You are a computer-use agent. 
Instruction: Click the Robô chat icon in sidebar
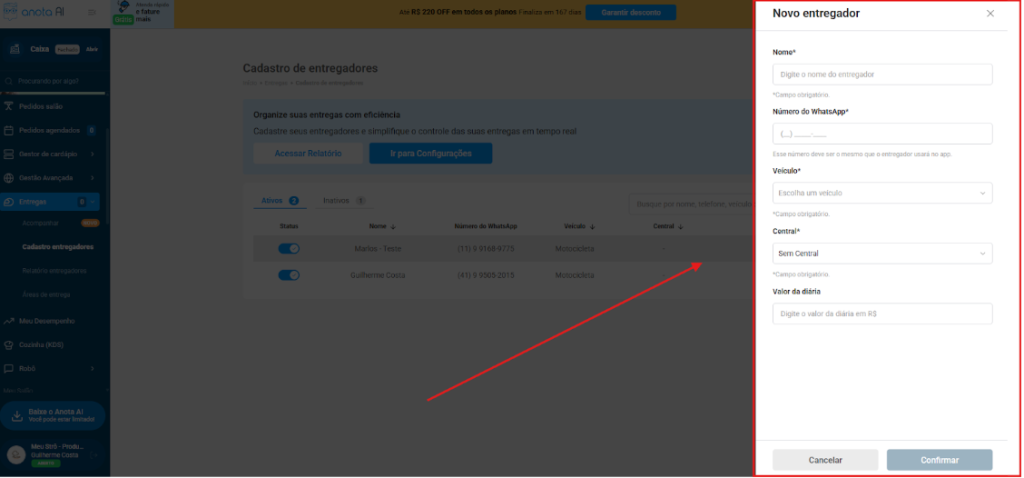9,369
